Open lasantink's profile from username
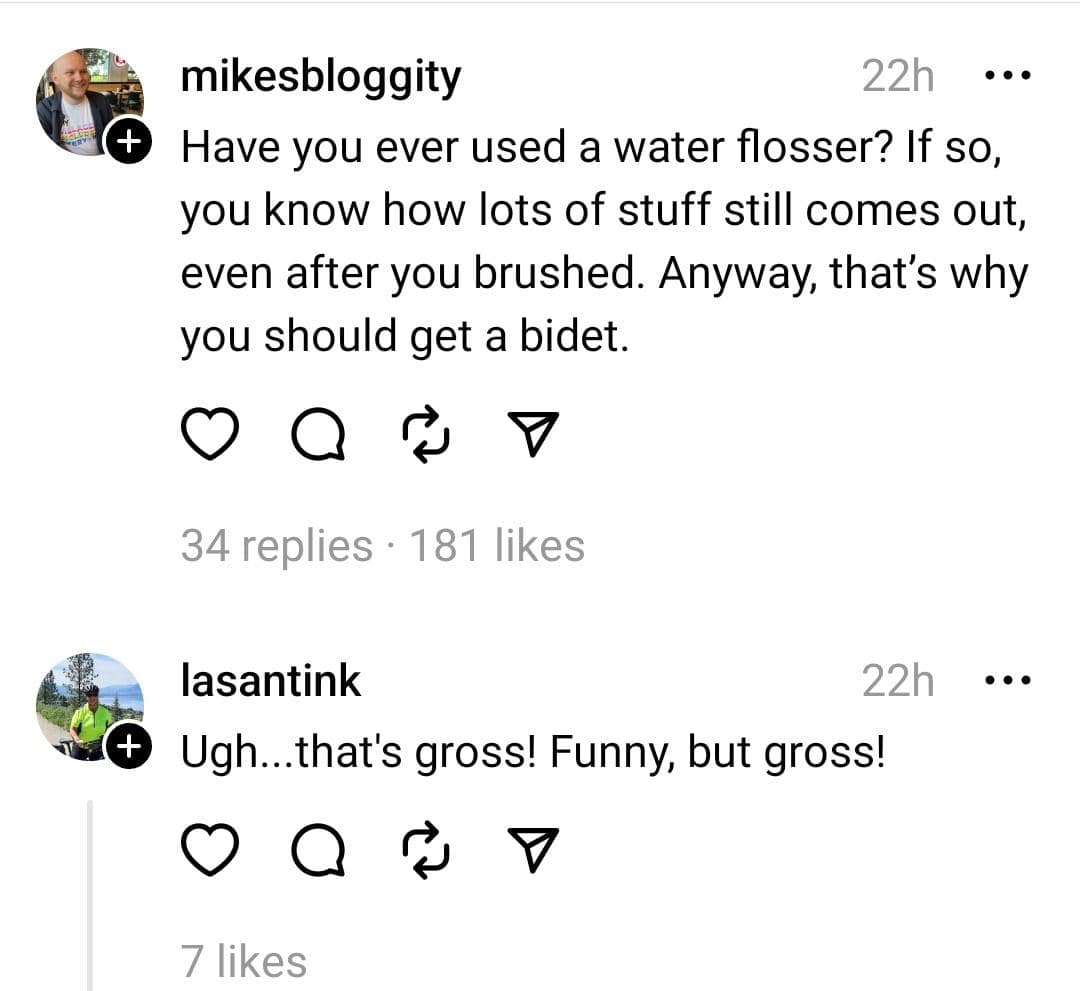The width and height of the screenshot is (1080, 991). (x=270, y=681)
